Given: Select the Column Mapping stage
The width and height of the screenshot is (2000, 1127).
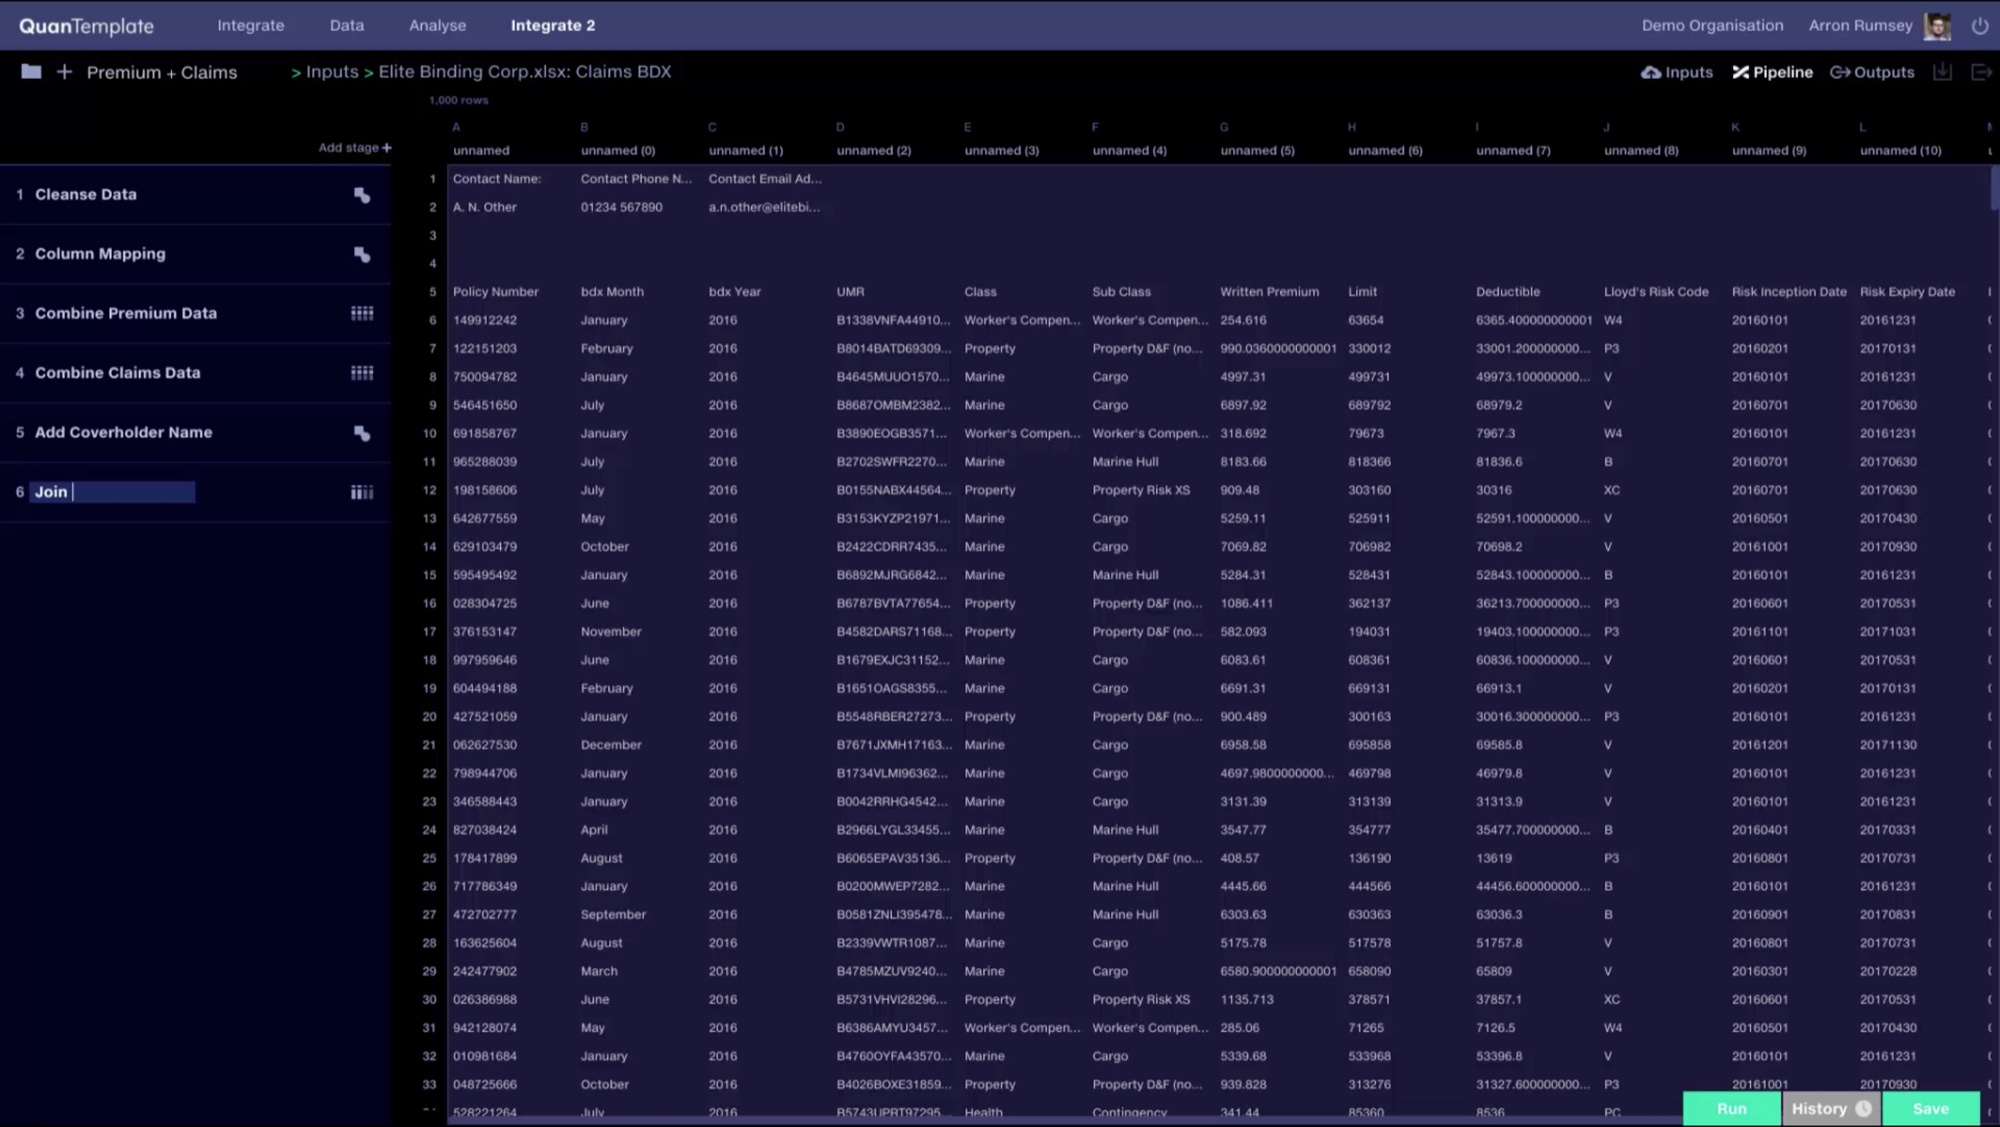Looking at the screenshot, I should click(x=195, y=254).
